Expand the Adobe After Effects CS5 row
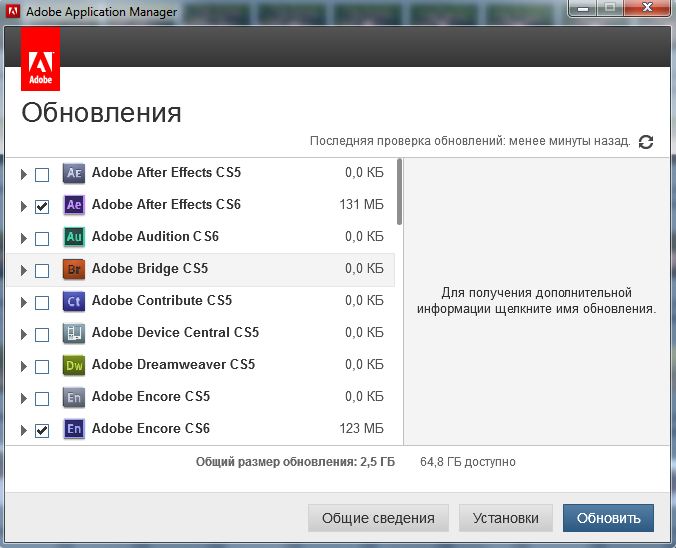 pyautogui.click(x=24, y=175)
